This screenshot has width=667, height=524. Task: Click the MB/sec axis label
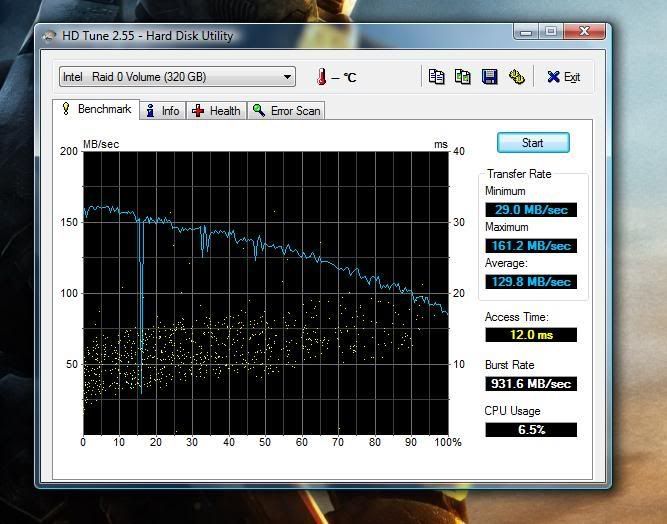(x=101, y=144)
